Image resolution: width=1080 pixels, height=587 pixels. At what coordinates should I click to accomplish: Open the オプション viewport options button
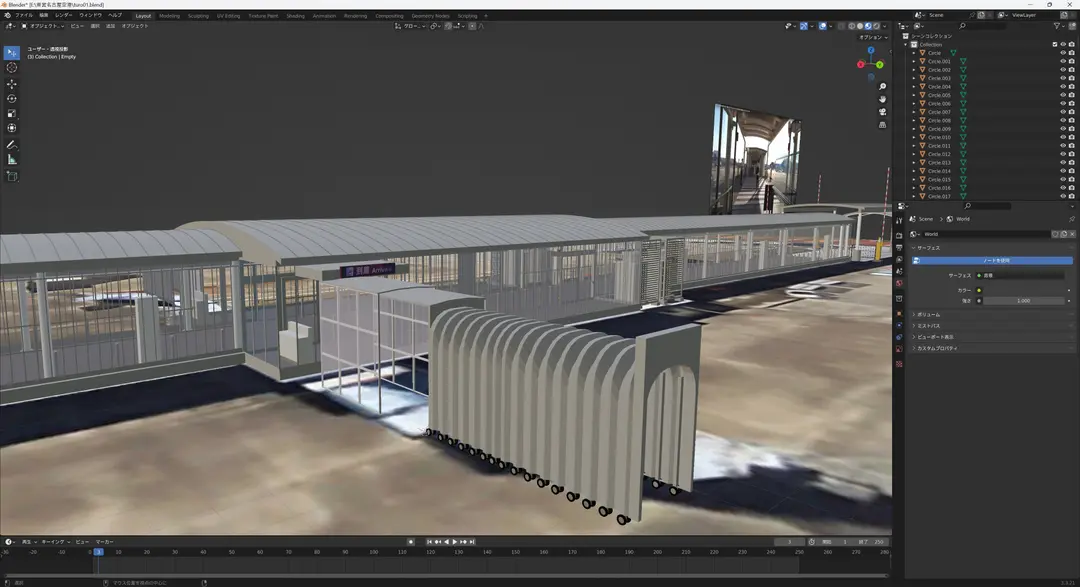pos(873,37)
